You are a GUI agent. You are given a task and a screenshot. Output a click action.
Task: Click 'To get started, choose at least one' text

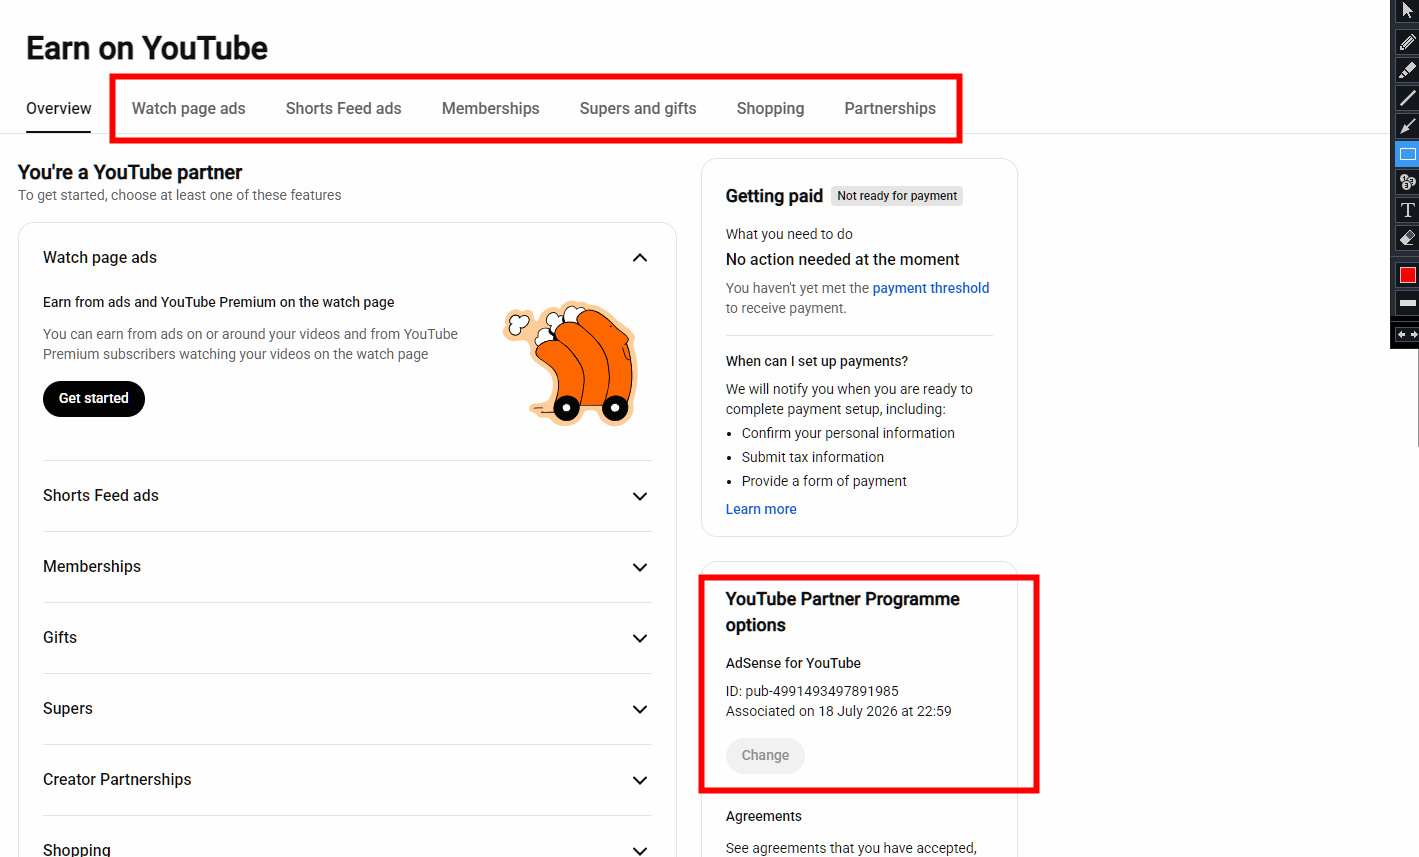tap(180, 195)
